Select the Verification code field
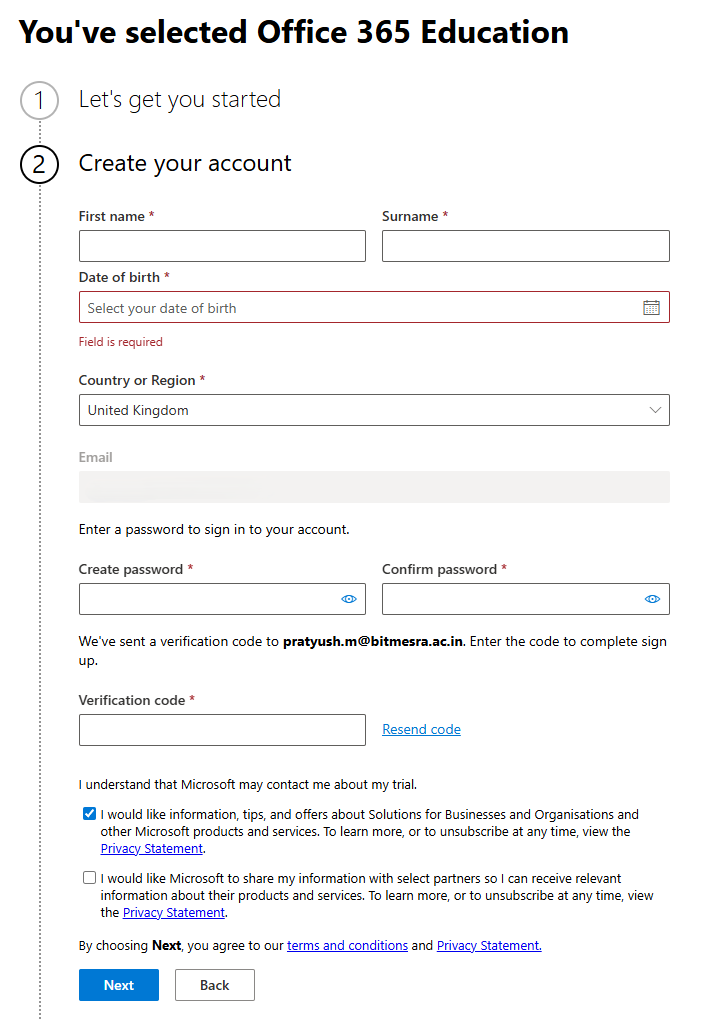Image resolution: width=728 pixels, height=1019 pixels. 222,730
